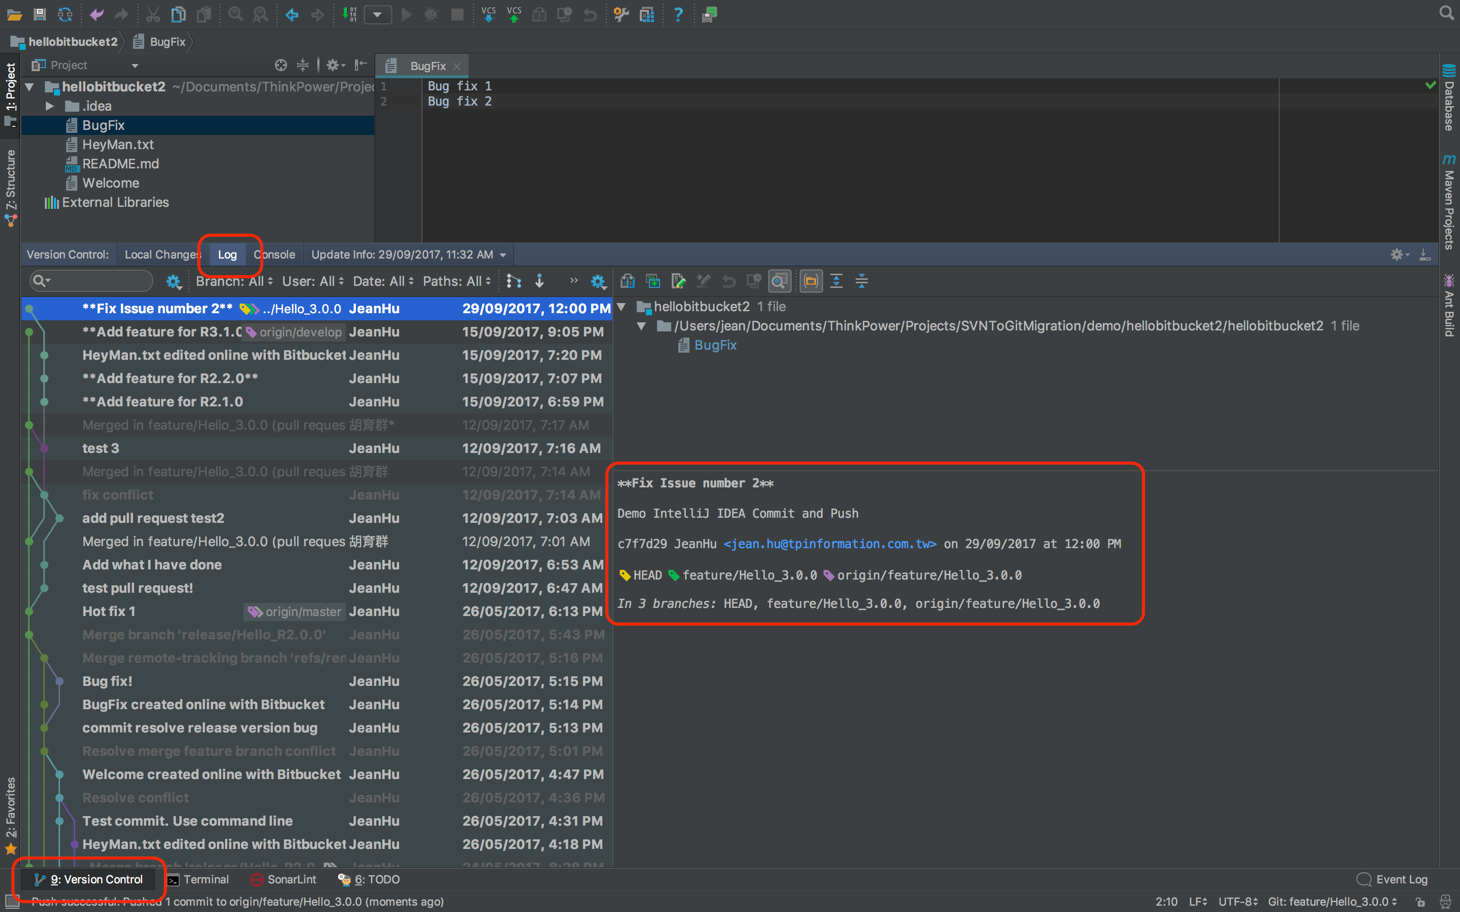Click the collapse all icon in changes toolbar

coord(862,282)
